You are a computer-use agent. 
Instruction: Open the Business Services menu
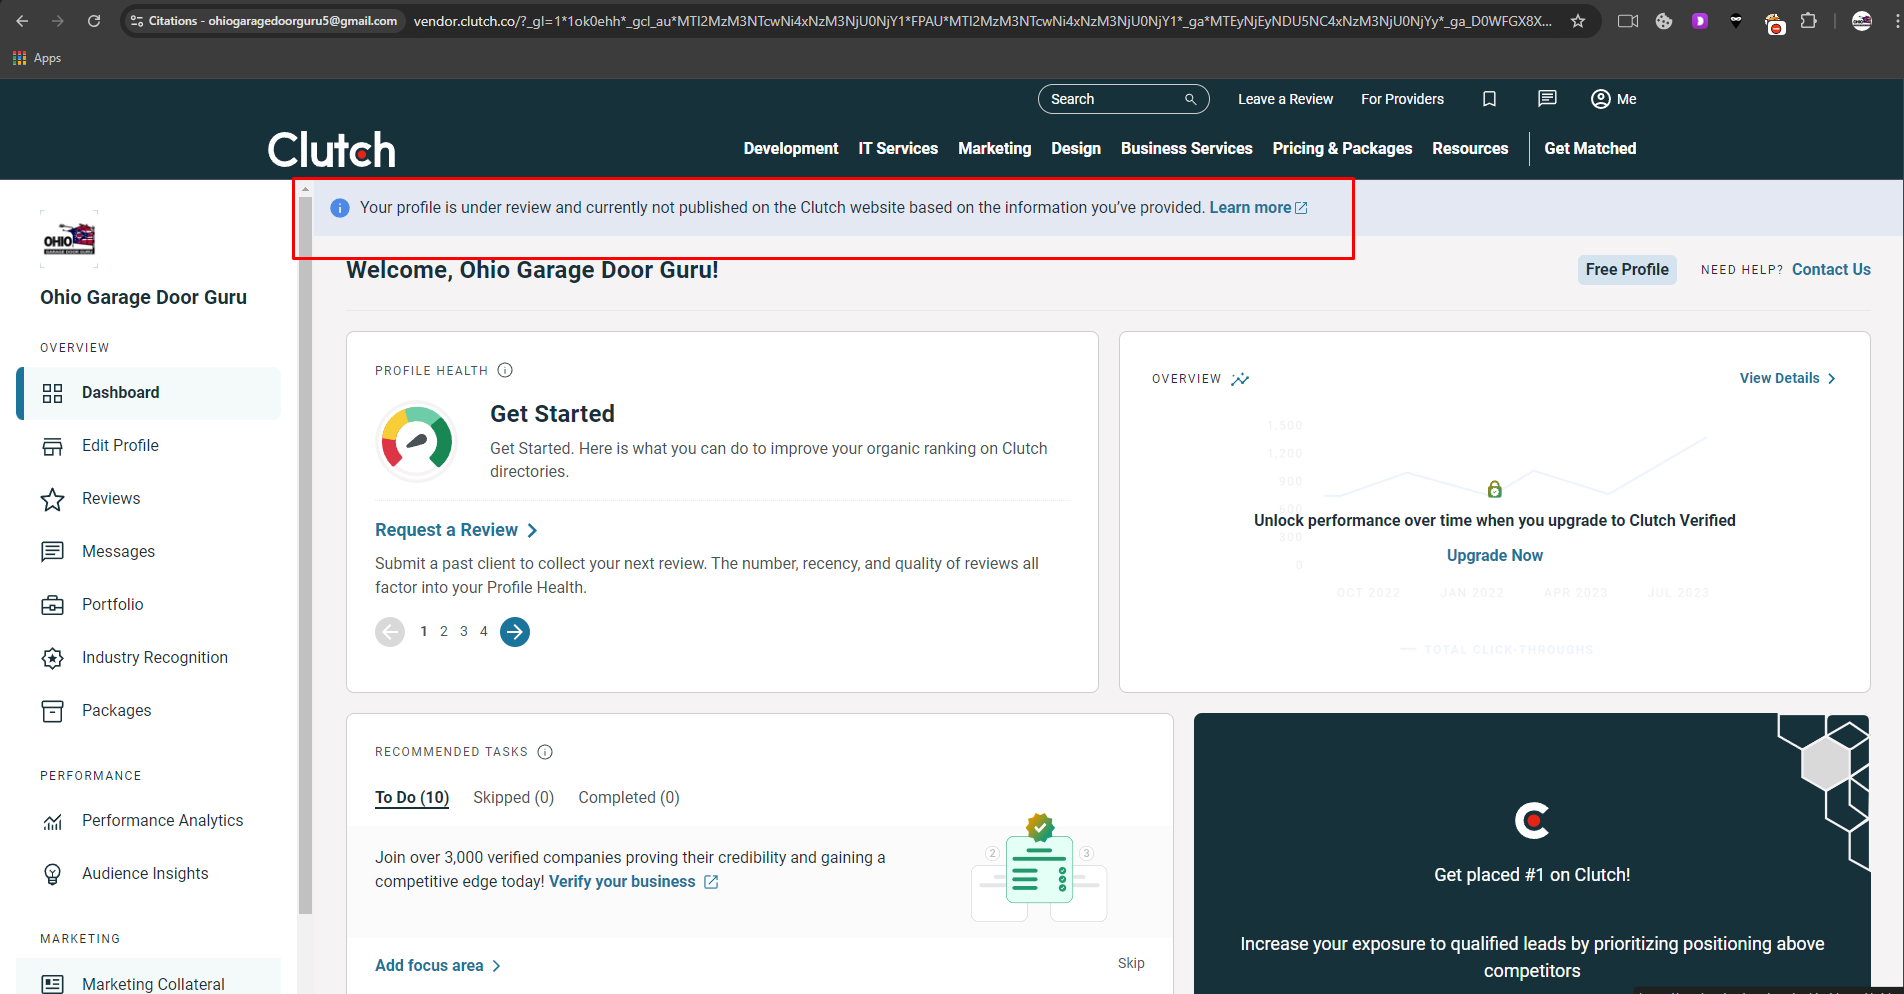(x=1187, y=148)
